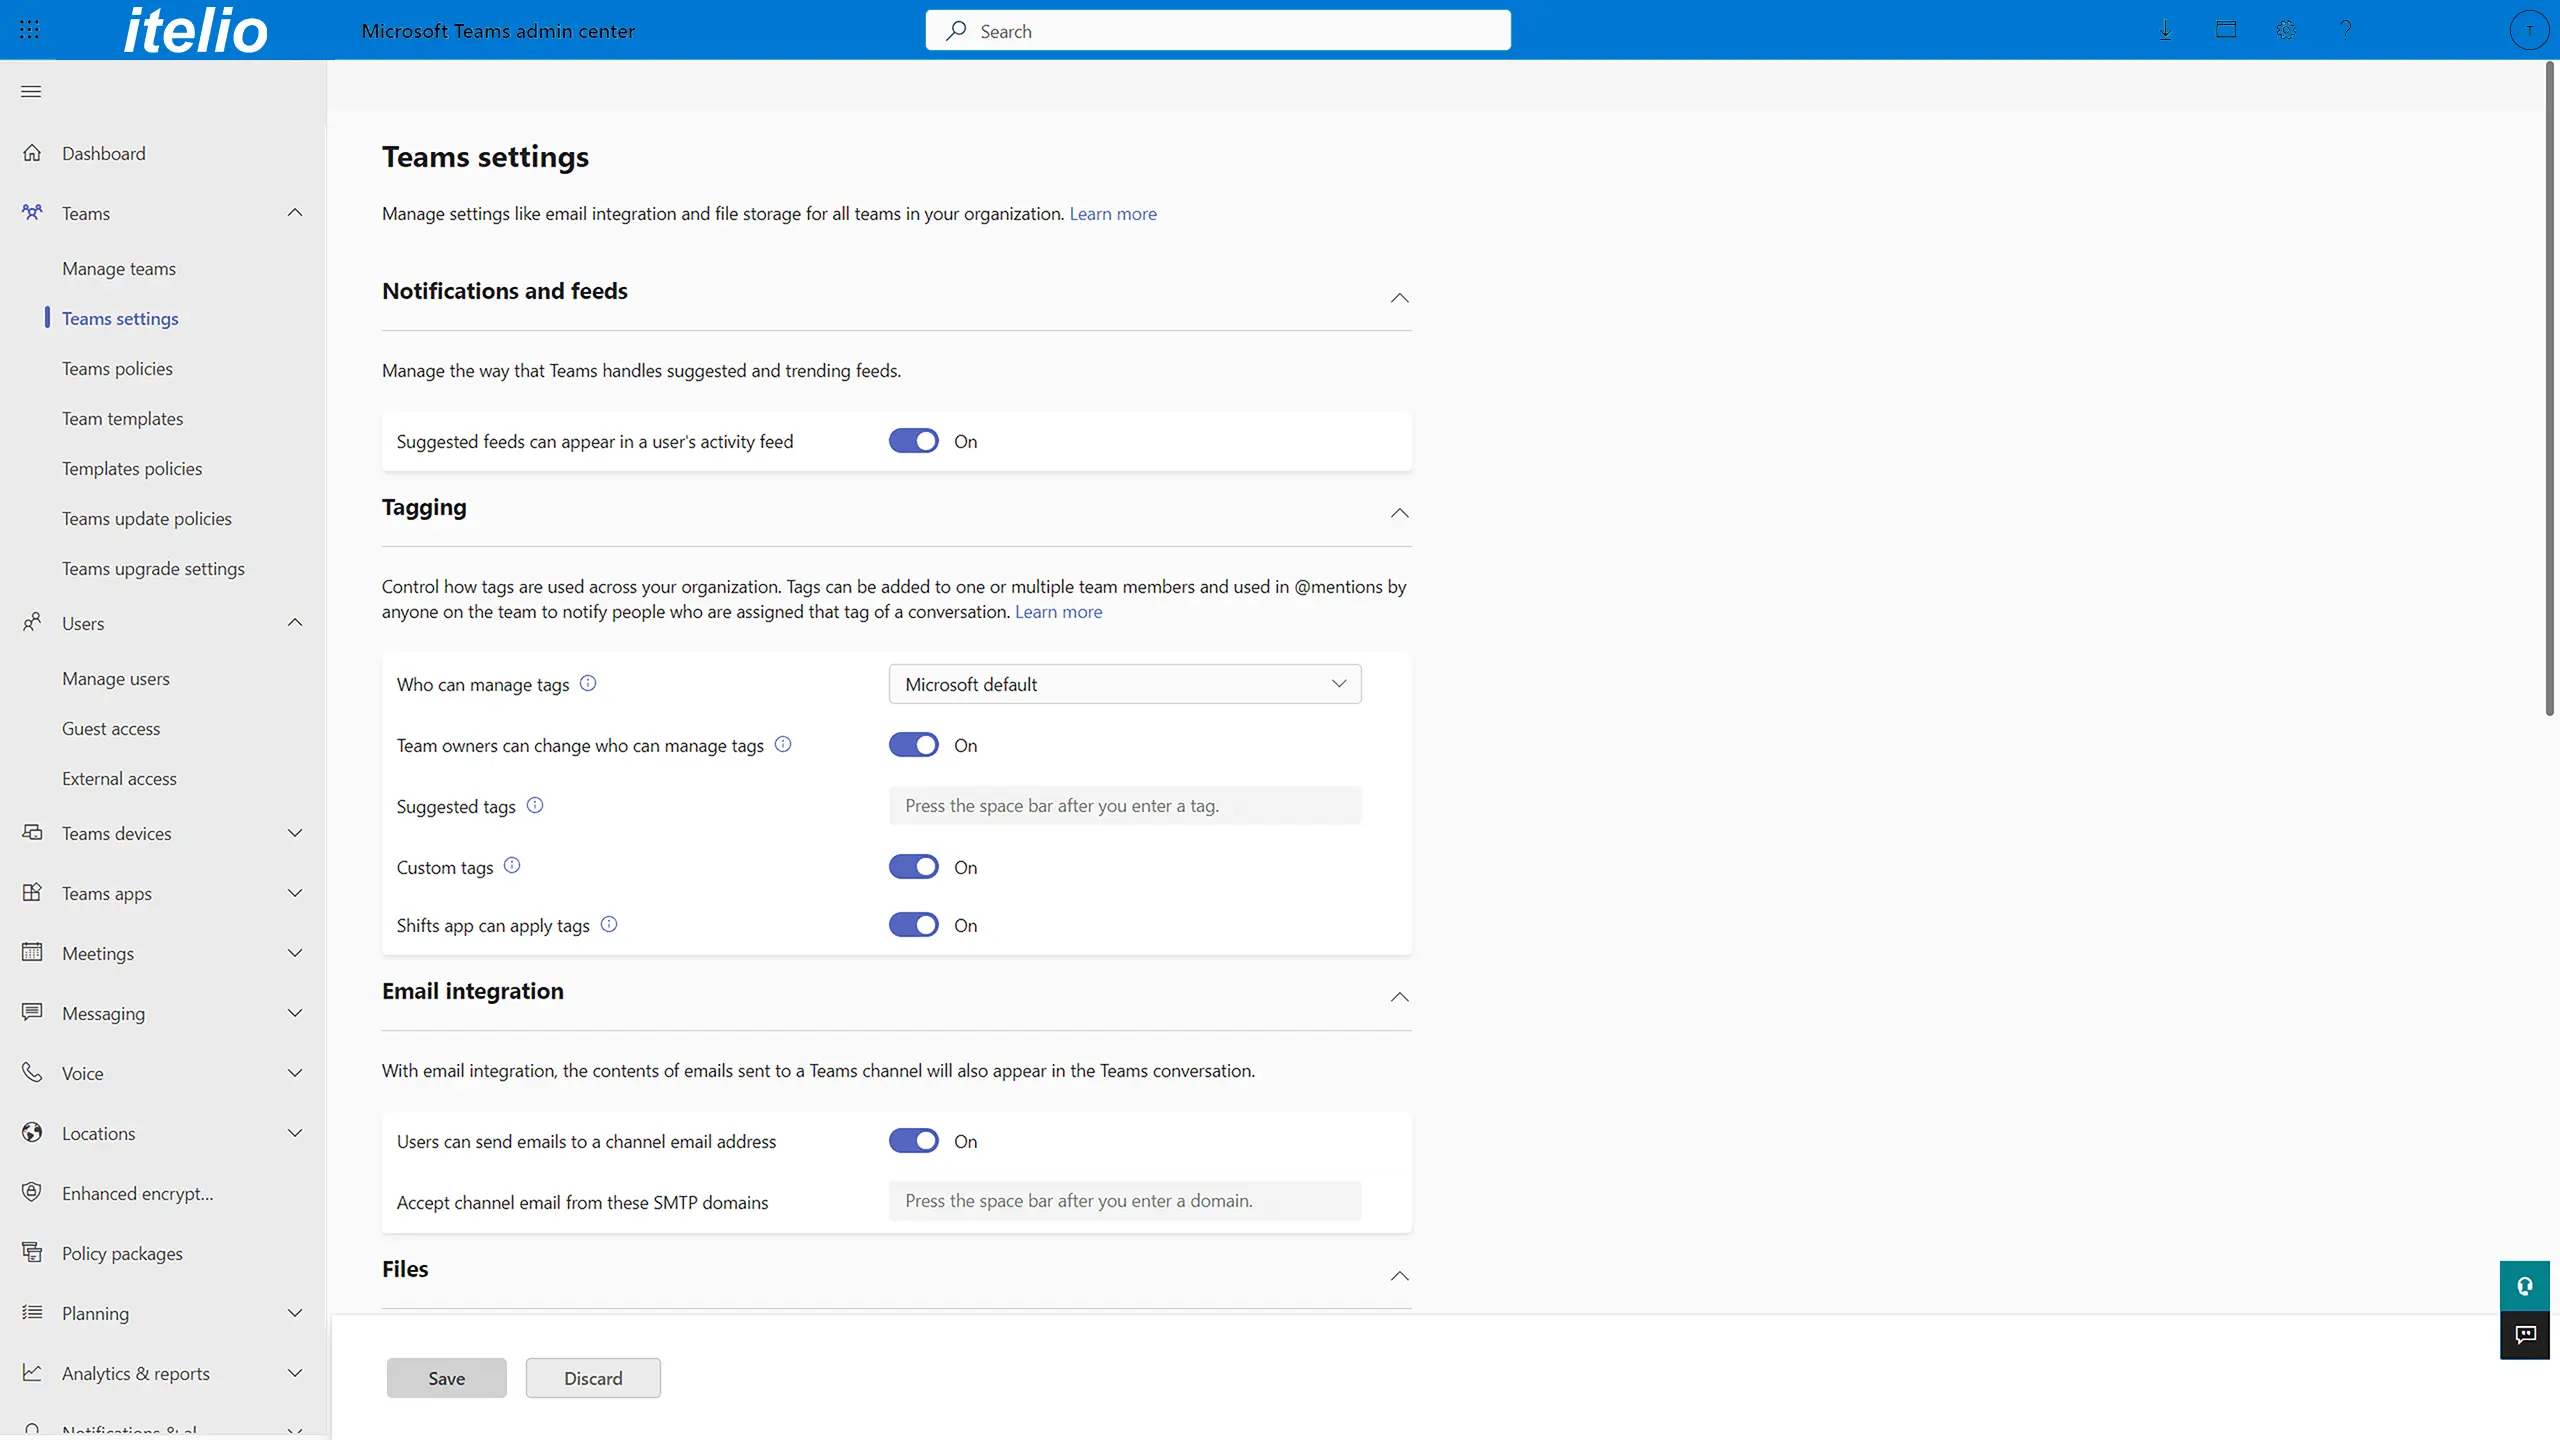Click the Suggested tags input field
The height and width of the screenshot is (1440, 2560).
point(1125,805)
